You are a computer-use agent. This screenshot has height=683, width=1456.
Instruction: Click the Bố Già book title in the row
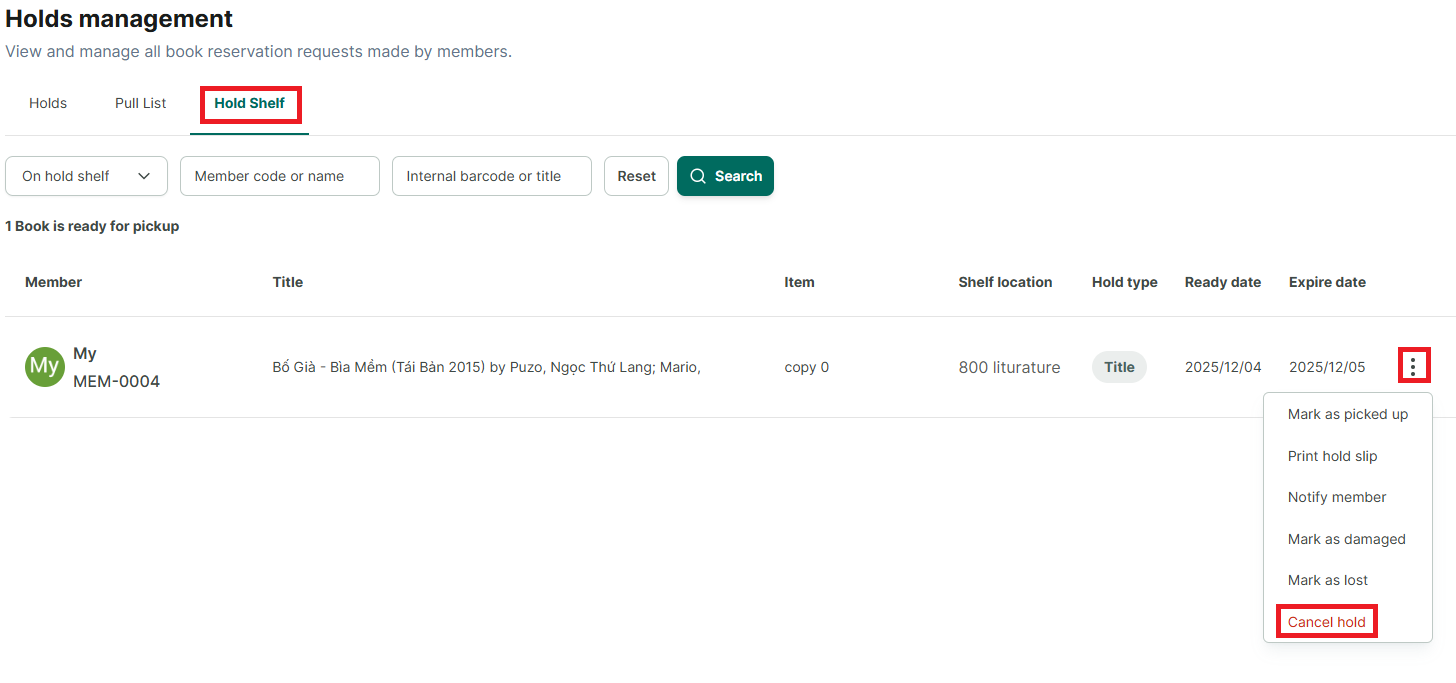(x=486, y=367)
